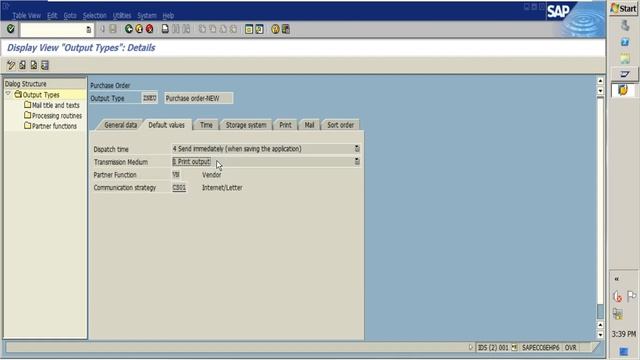Click the Customize local layout icon
The height and width of the screenshot is (360, 640).
tap(286, 29)
